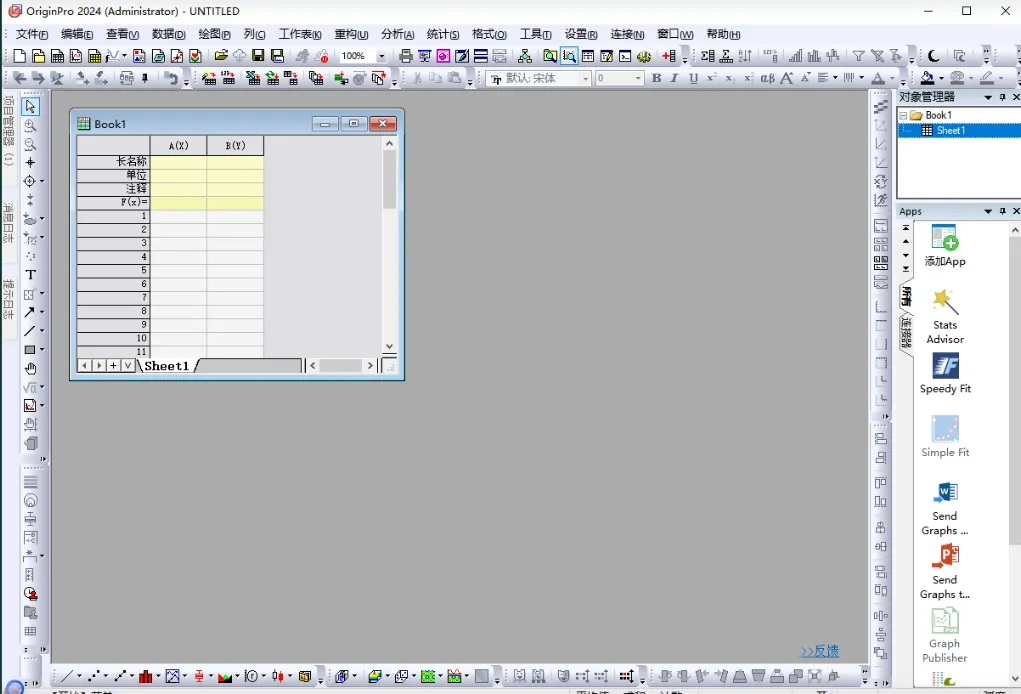Select the Sheet1 tab in Book1
The width and height of the screenshot is (1021, 694).
click(x=167, y=366)
